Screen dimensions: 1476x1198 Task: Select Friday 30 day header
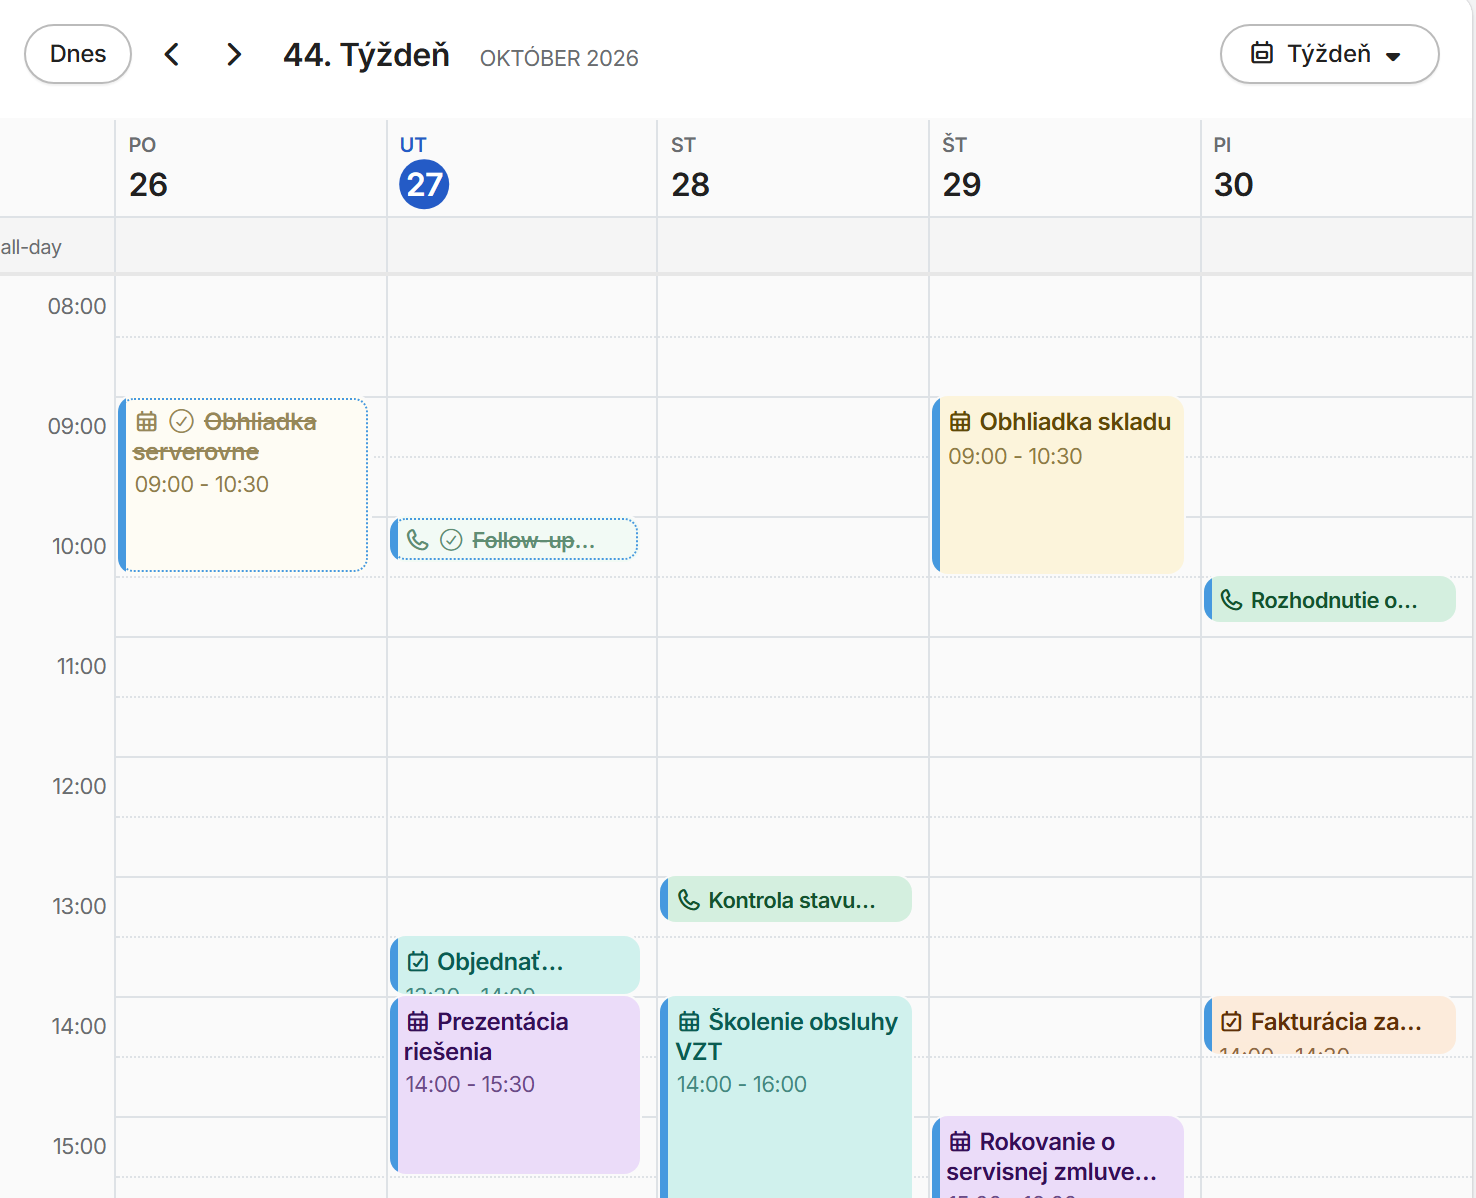(x=1336, y=168)
